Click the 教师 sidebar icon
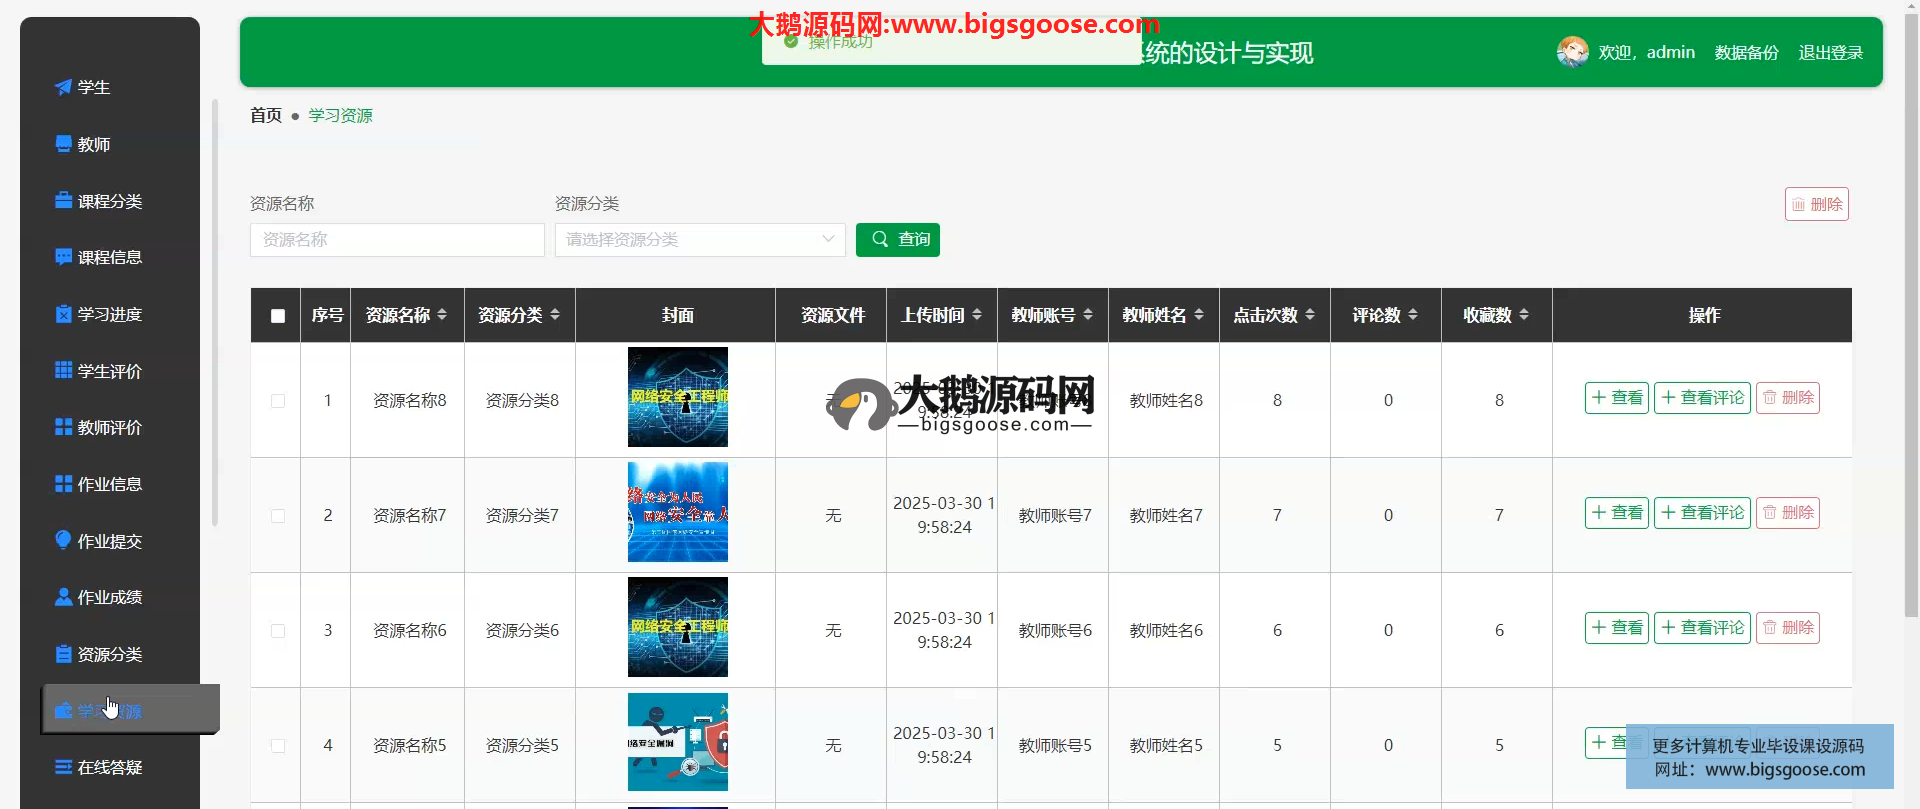 pos(63,144)
